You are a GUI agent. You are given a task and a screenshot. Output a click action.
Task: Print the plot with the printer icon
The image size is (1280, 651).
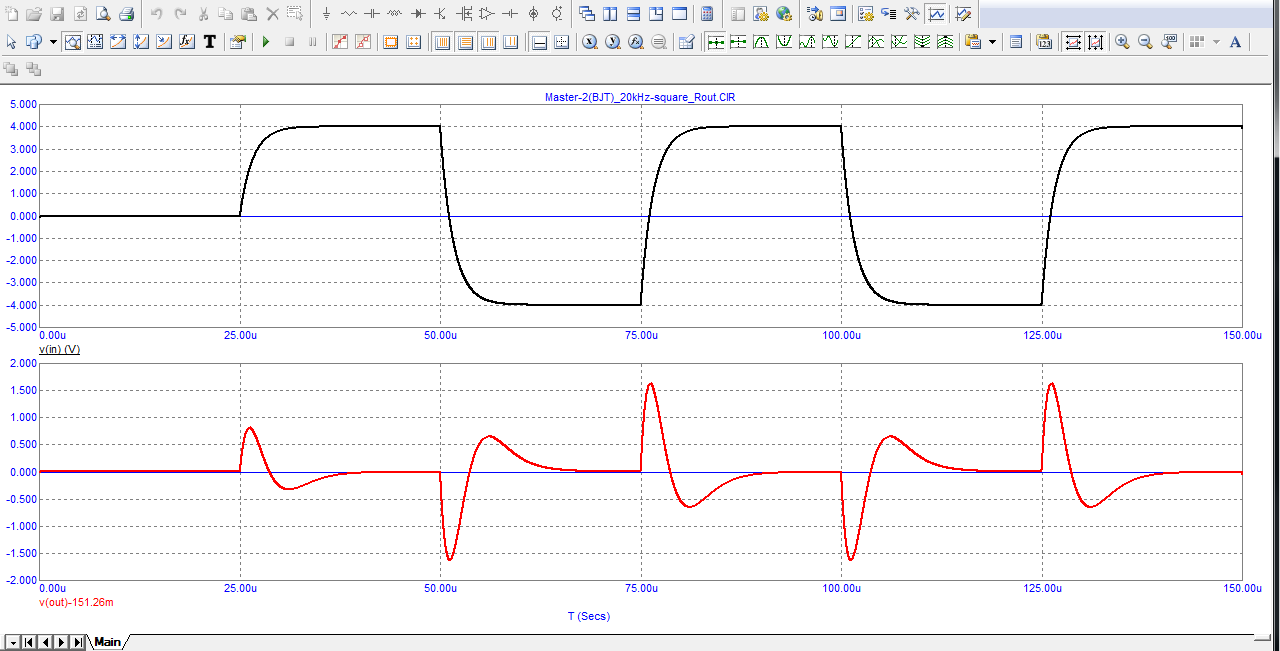point(127,14)
